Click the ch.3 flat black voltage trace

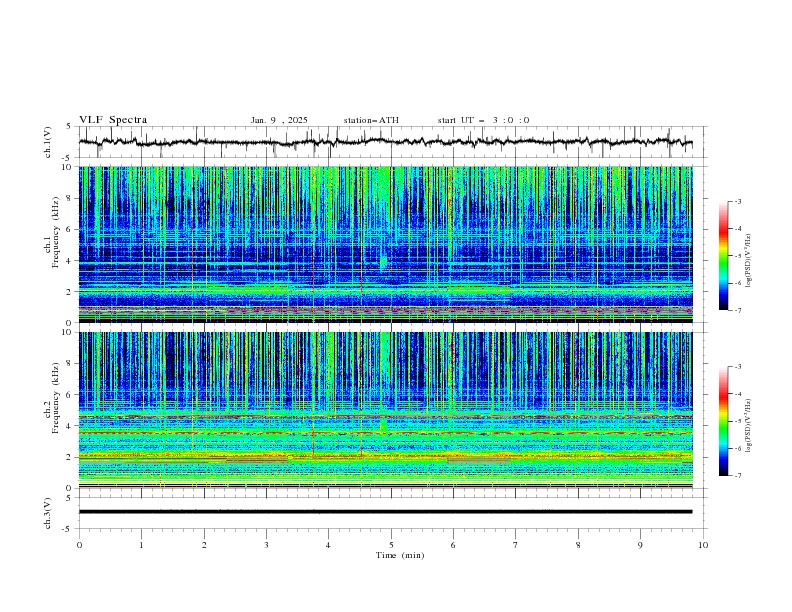pos(385,512)
